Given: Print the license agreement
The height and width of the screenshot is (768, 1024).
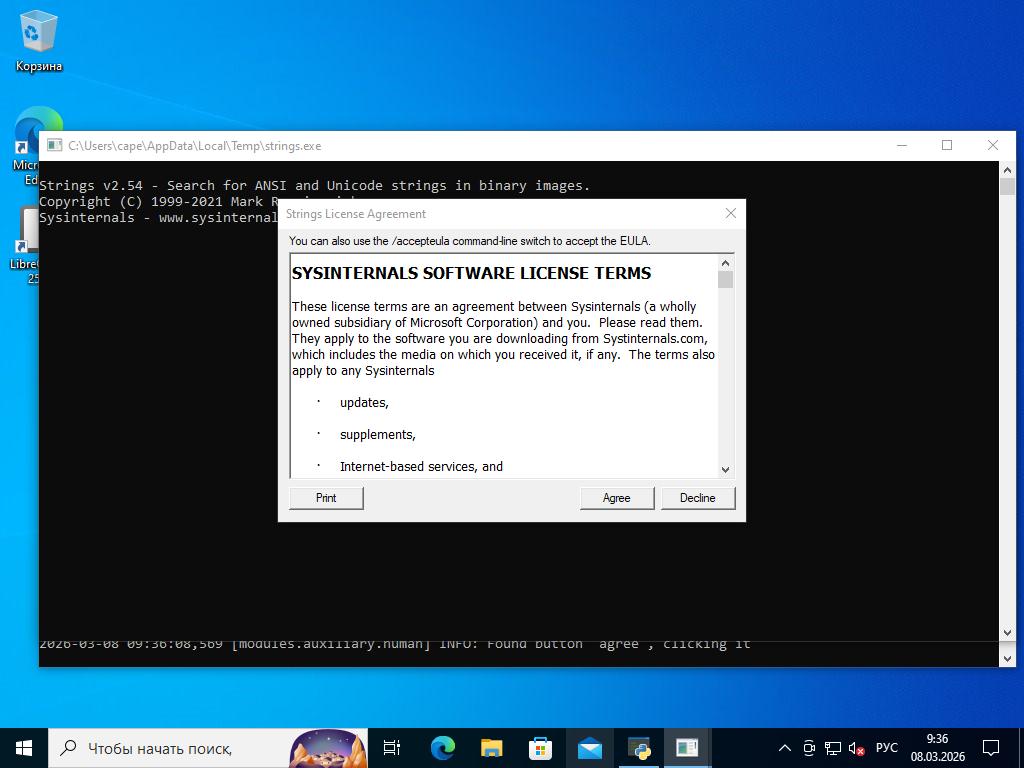Looking at the screenshot, I should 326,498.
